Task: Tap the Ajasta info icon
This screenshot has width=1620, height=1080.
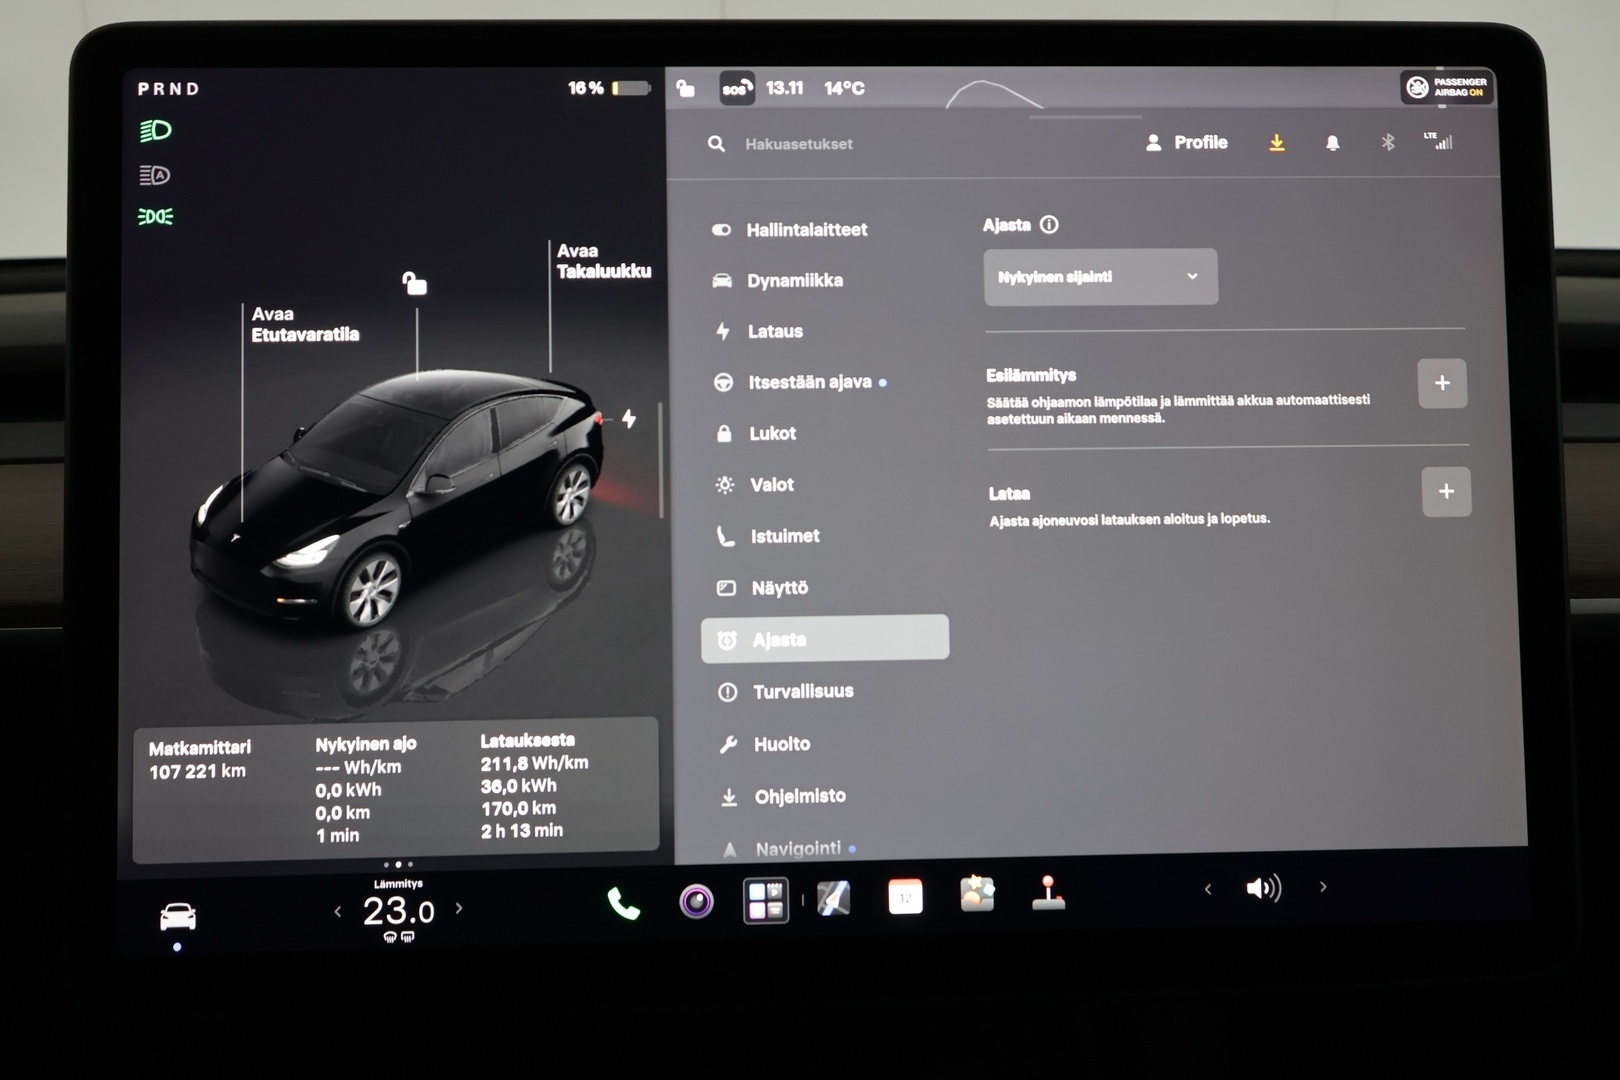Action: (x=1049, y=225)
